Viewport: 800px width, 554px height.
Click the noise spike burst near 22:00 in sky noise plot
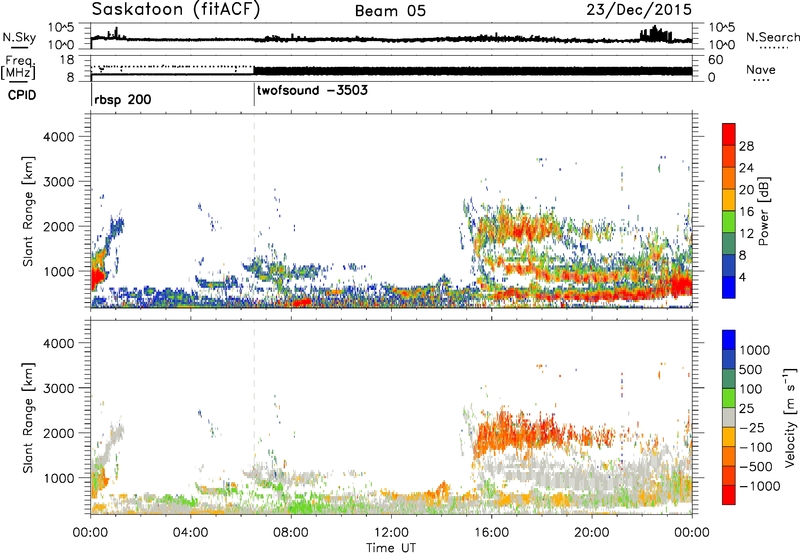[x=656, y=35]
